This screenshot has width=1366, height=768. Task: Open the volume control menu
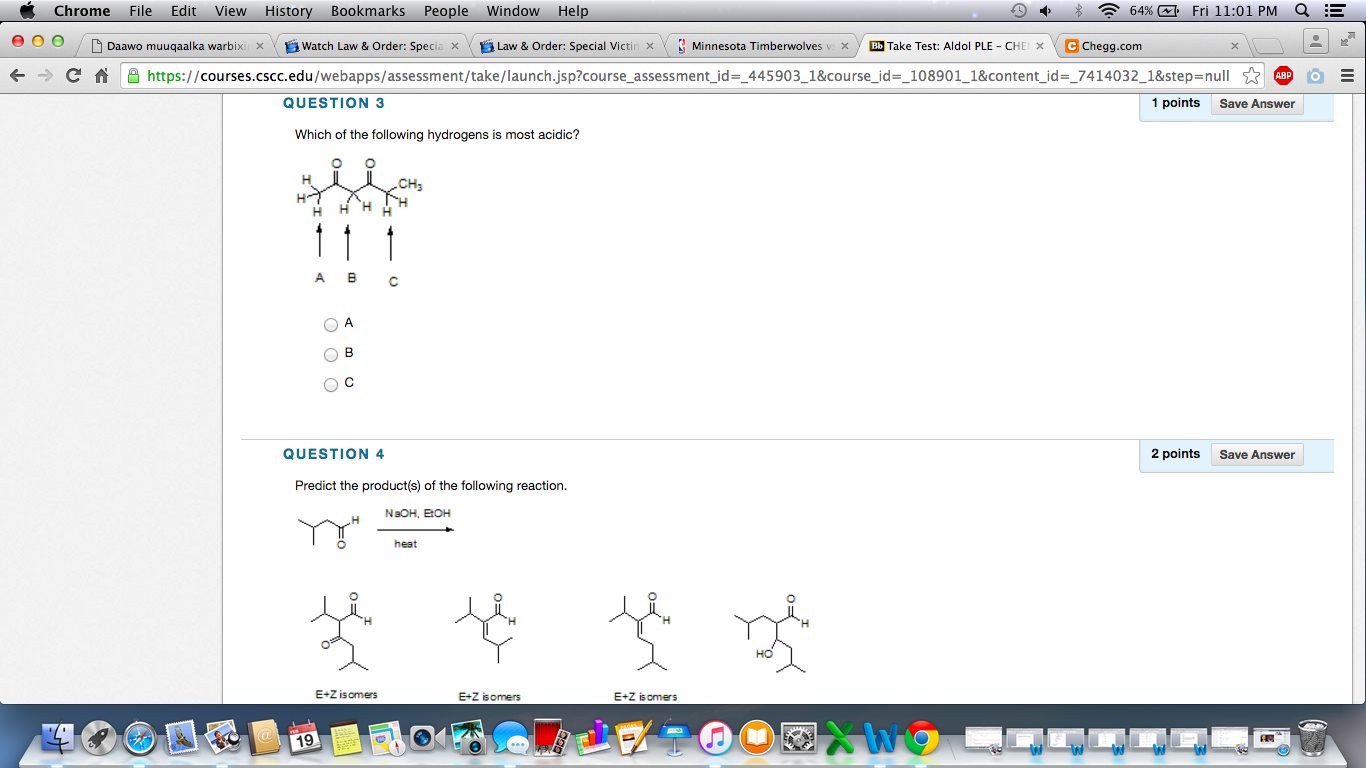pos(1045,11)
